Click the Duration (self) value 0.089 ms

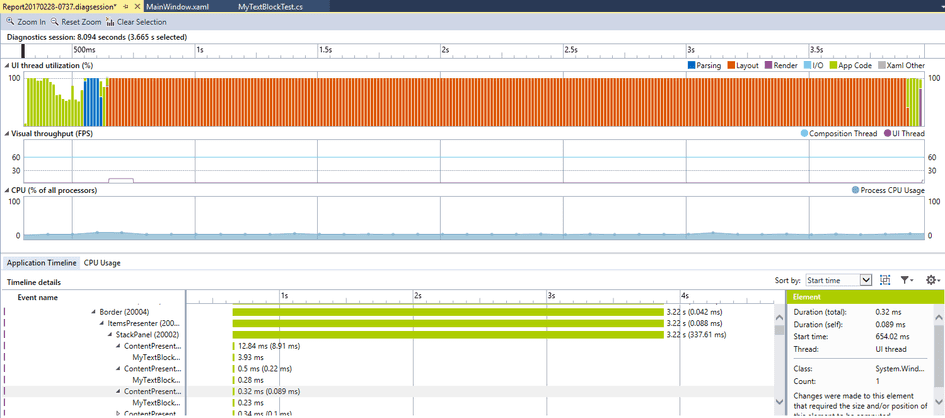click(x=891, y=324)
